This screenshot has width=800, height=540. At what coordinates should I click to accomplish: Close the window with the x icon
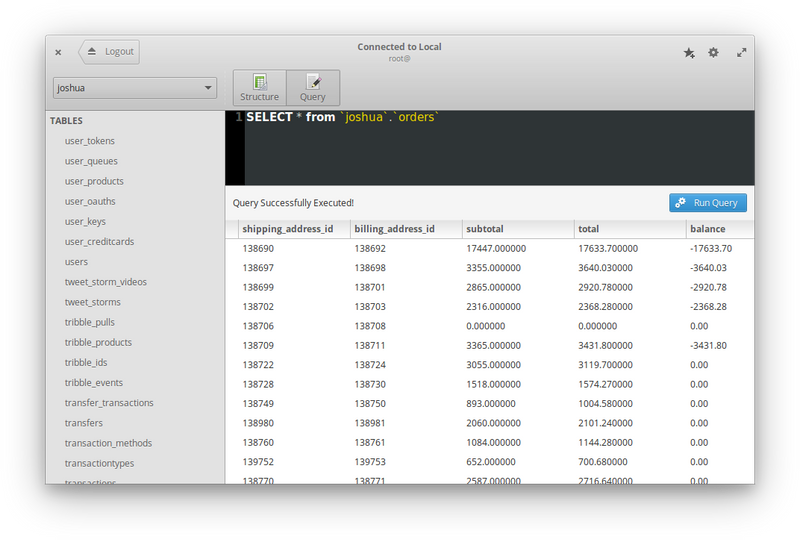(58, 52)
